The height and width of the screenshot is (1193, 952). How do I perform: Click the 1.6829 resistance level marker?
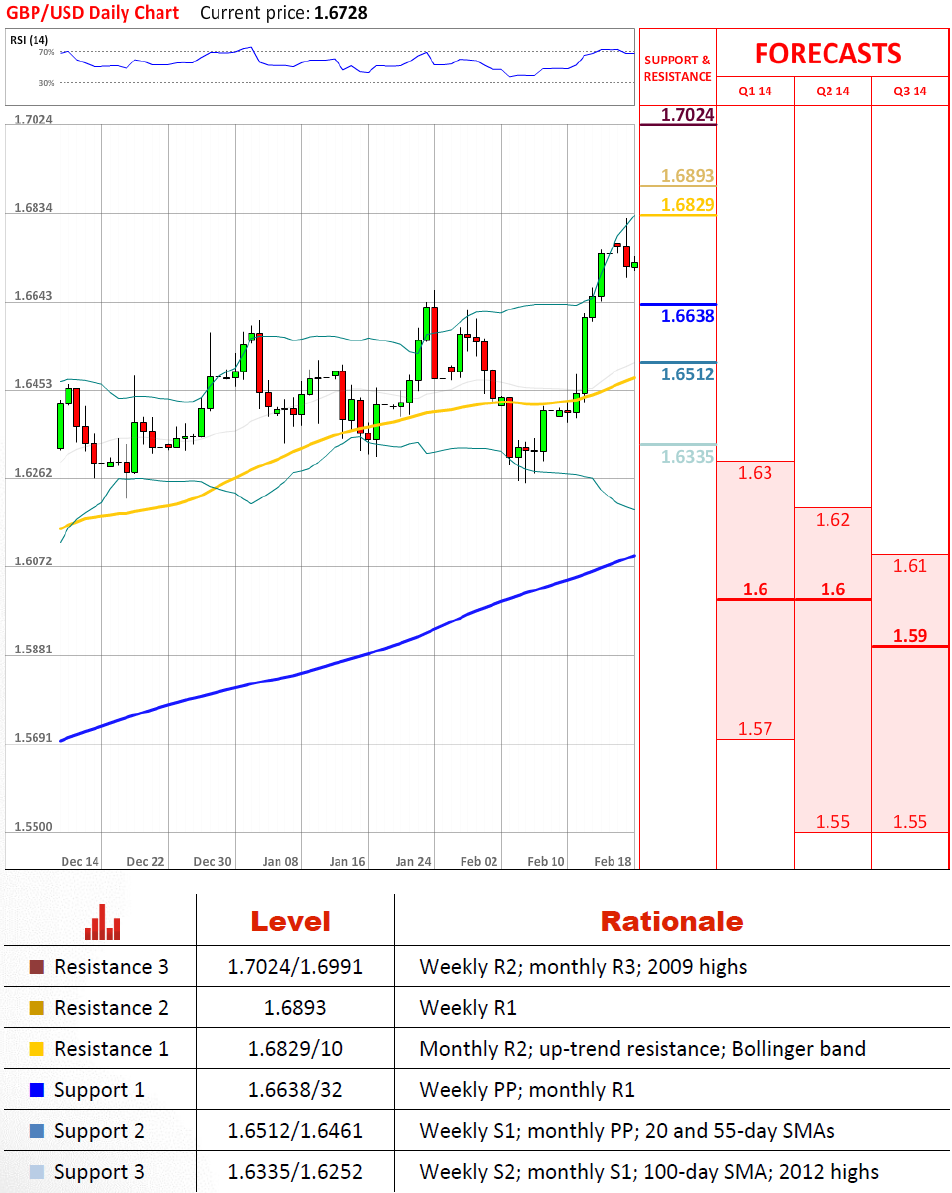[687, 205]
